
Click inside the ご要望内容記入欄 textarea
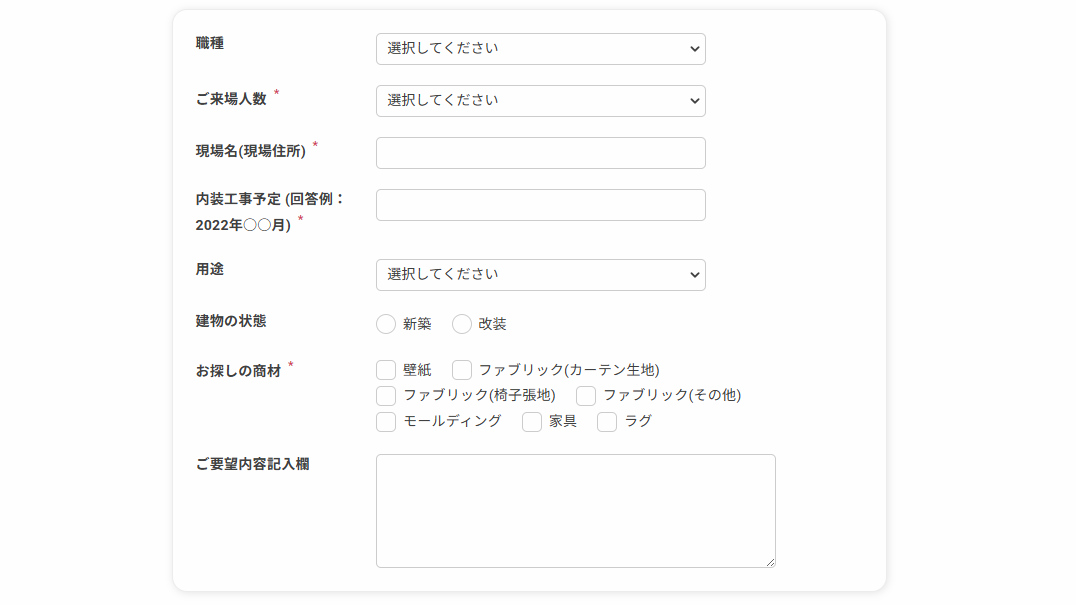pyautogui.click(x=576, y=511)
